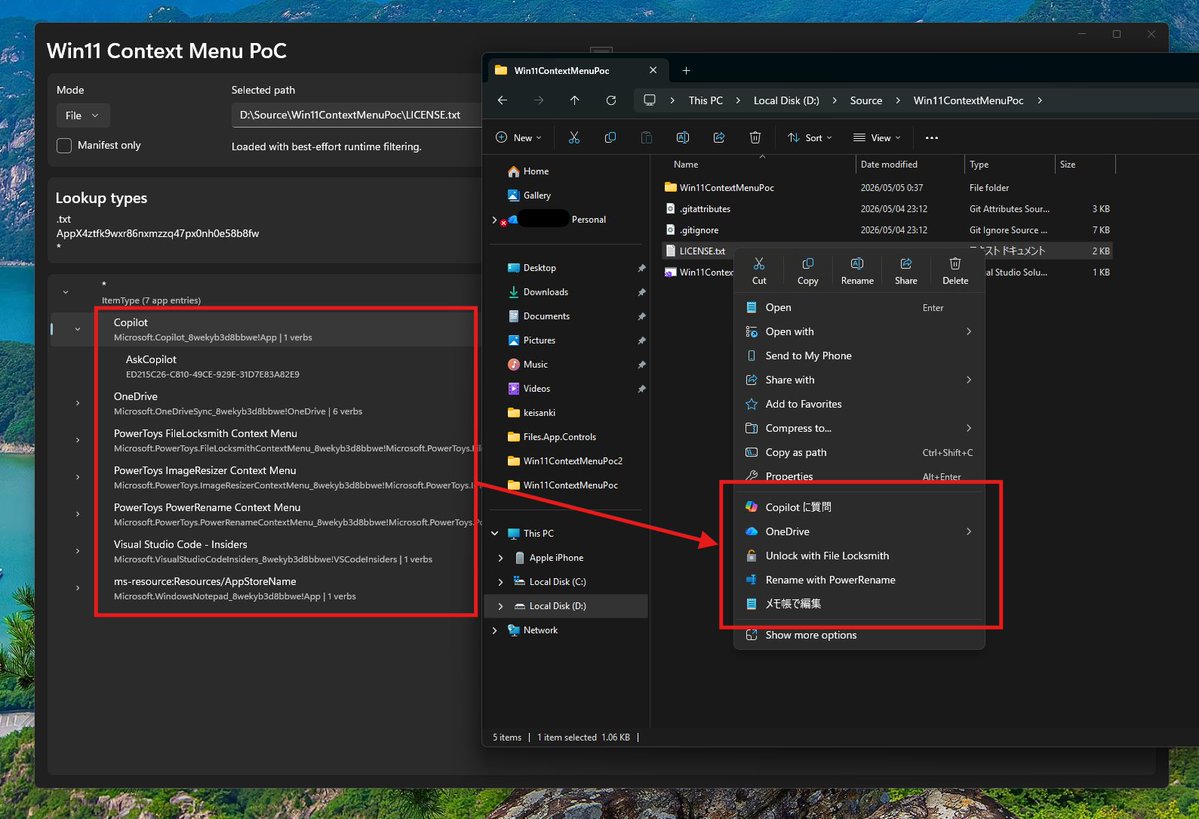Go forward in File Explorer
1199x819 pixels.
[538, 100]
